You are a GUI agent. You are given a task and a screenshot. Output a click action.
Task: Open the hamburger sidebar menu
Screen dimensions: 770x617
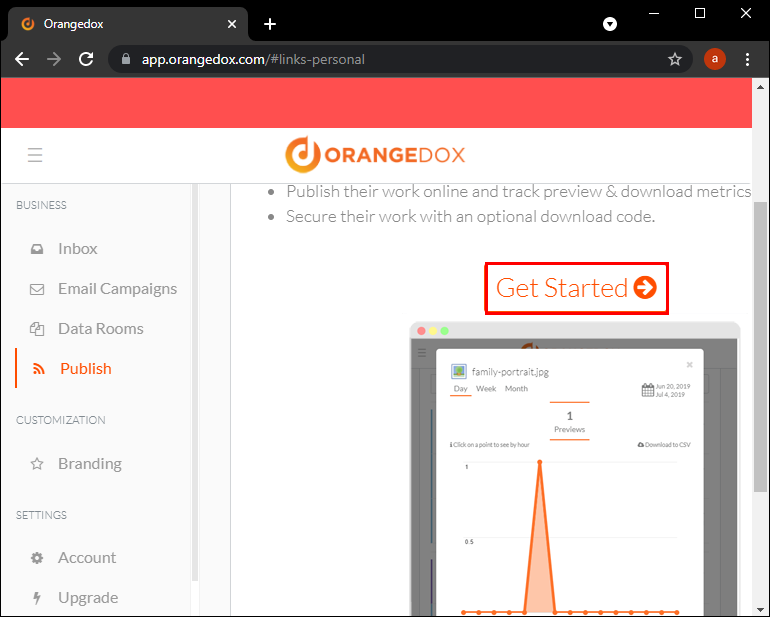(x=35, y=155)
